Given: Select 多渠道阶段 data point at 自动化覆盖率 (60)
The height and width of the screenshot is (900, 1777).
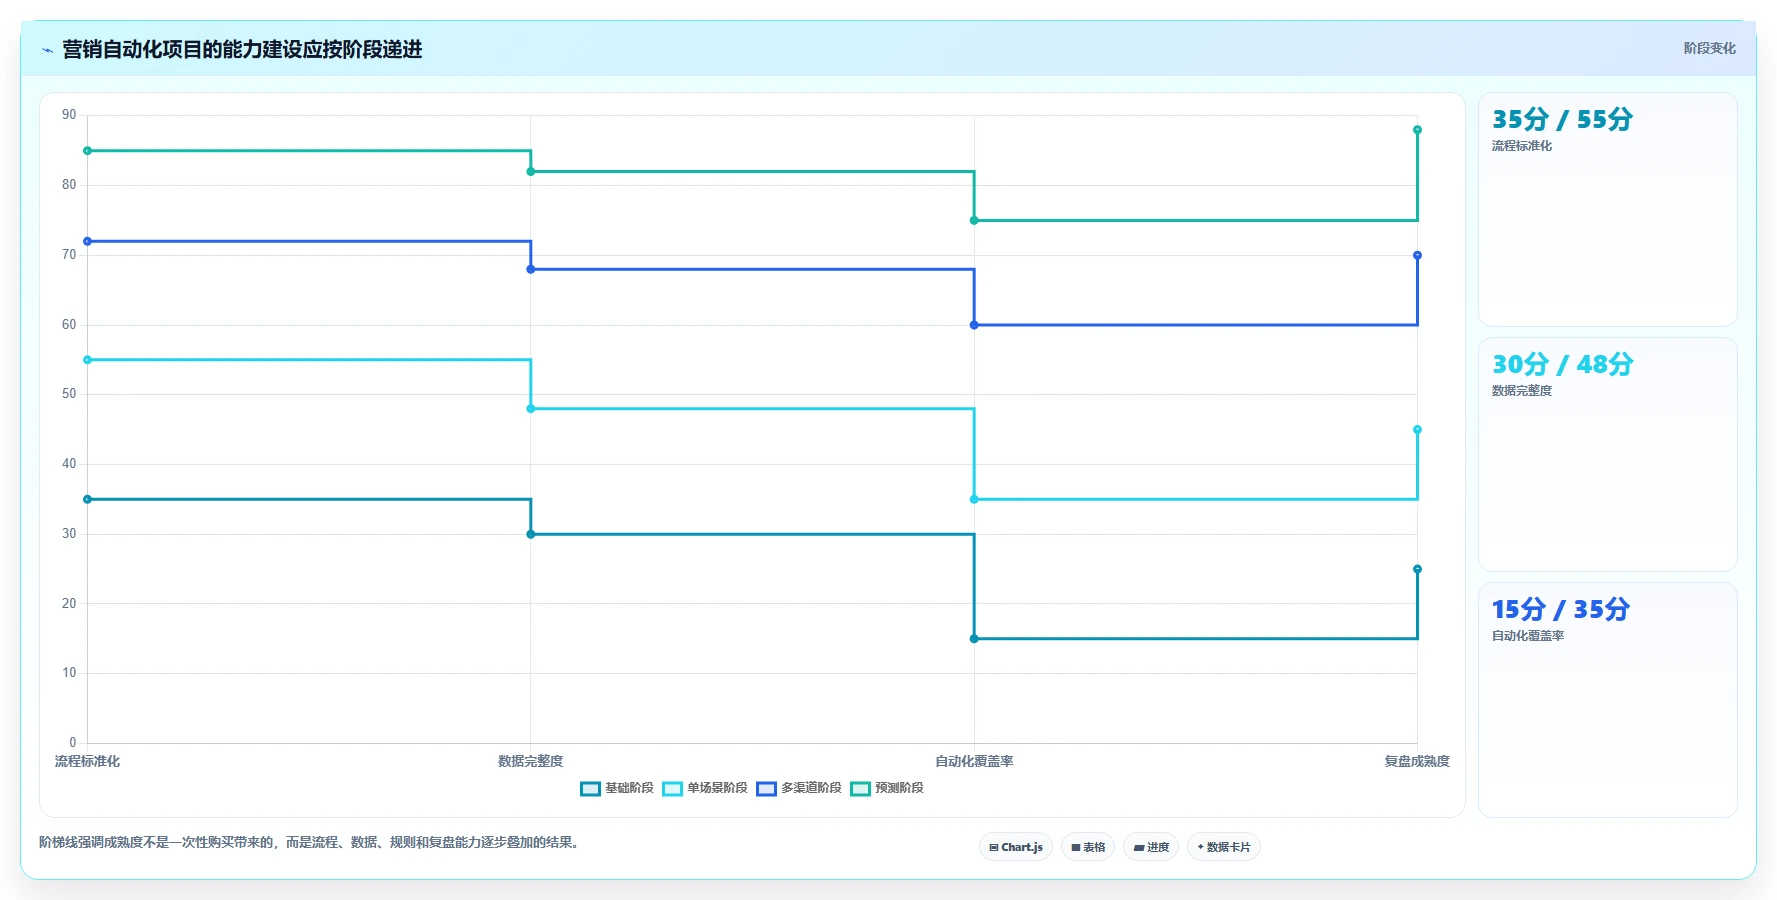Looking at the screenshot, I should pos(974,325).
